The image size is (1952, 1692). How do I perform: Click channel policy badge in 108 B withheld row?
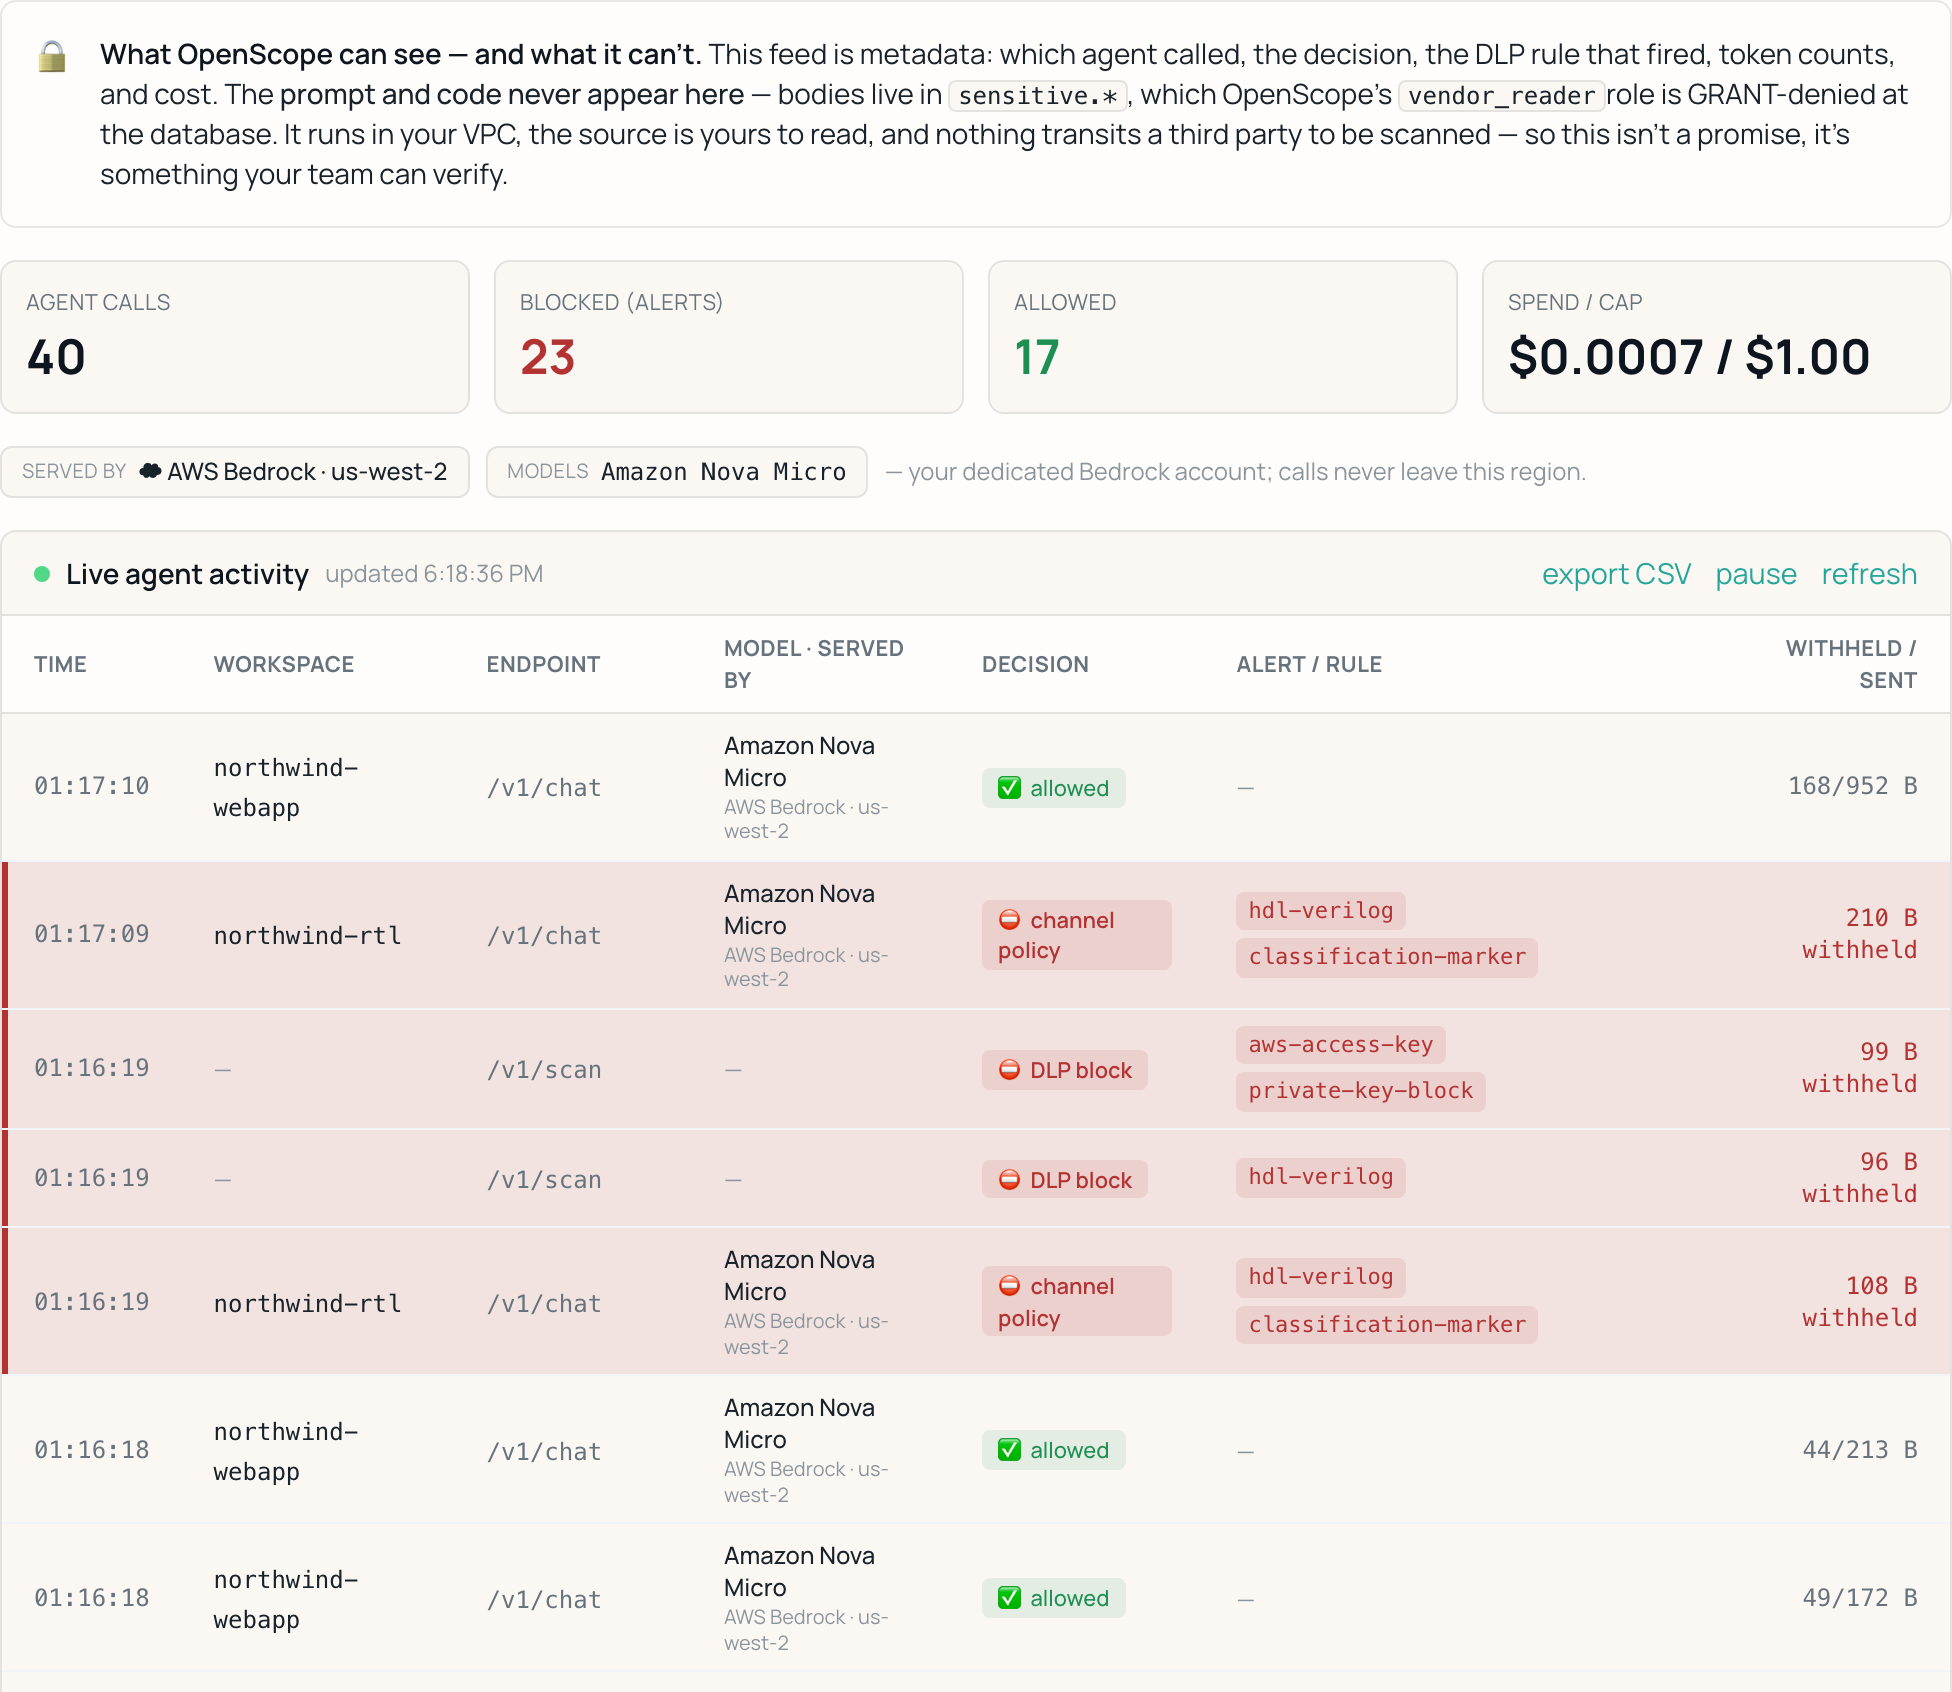tap(1077, 1301)
